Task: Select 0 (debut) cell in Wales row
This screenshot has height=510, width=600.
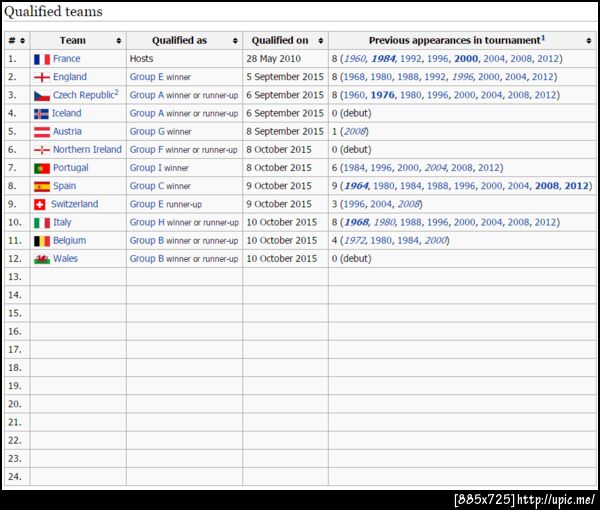Action: click(462, 259)
